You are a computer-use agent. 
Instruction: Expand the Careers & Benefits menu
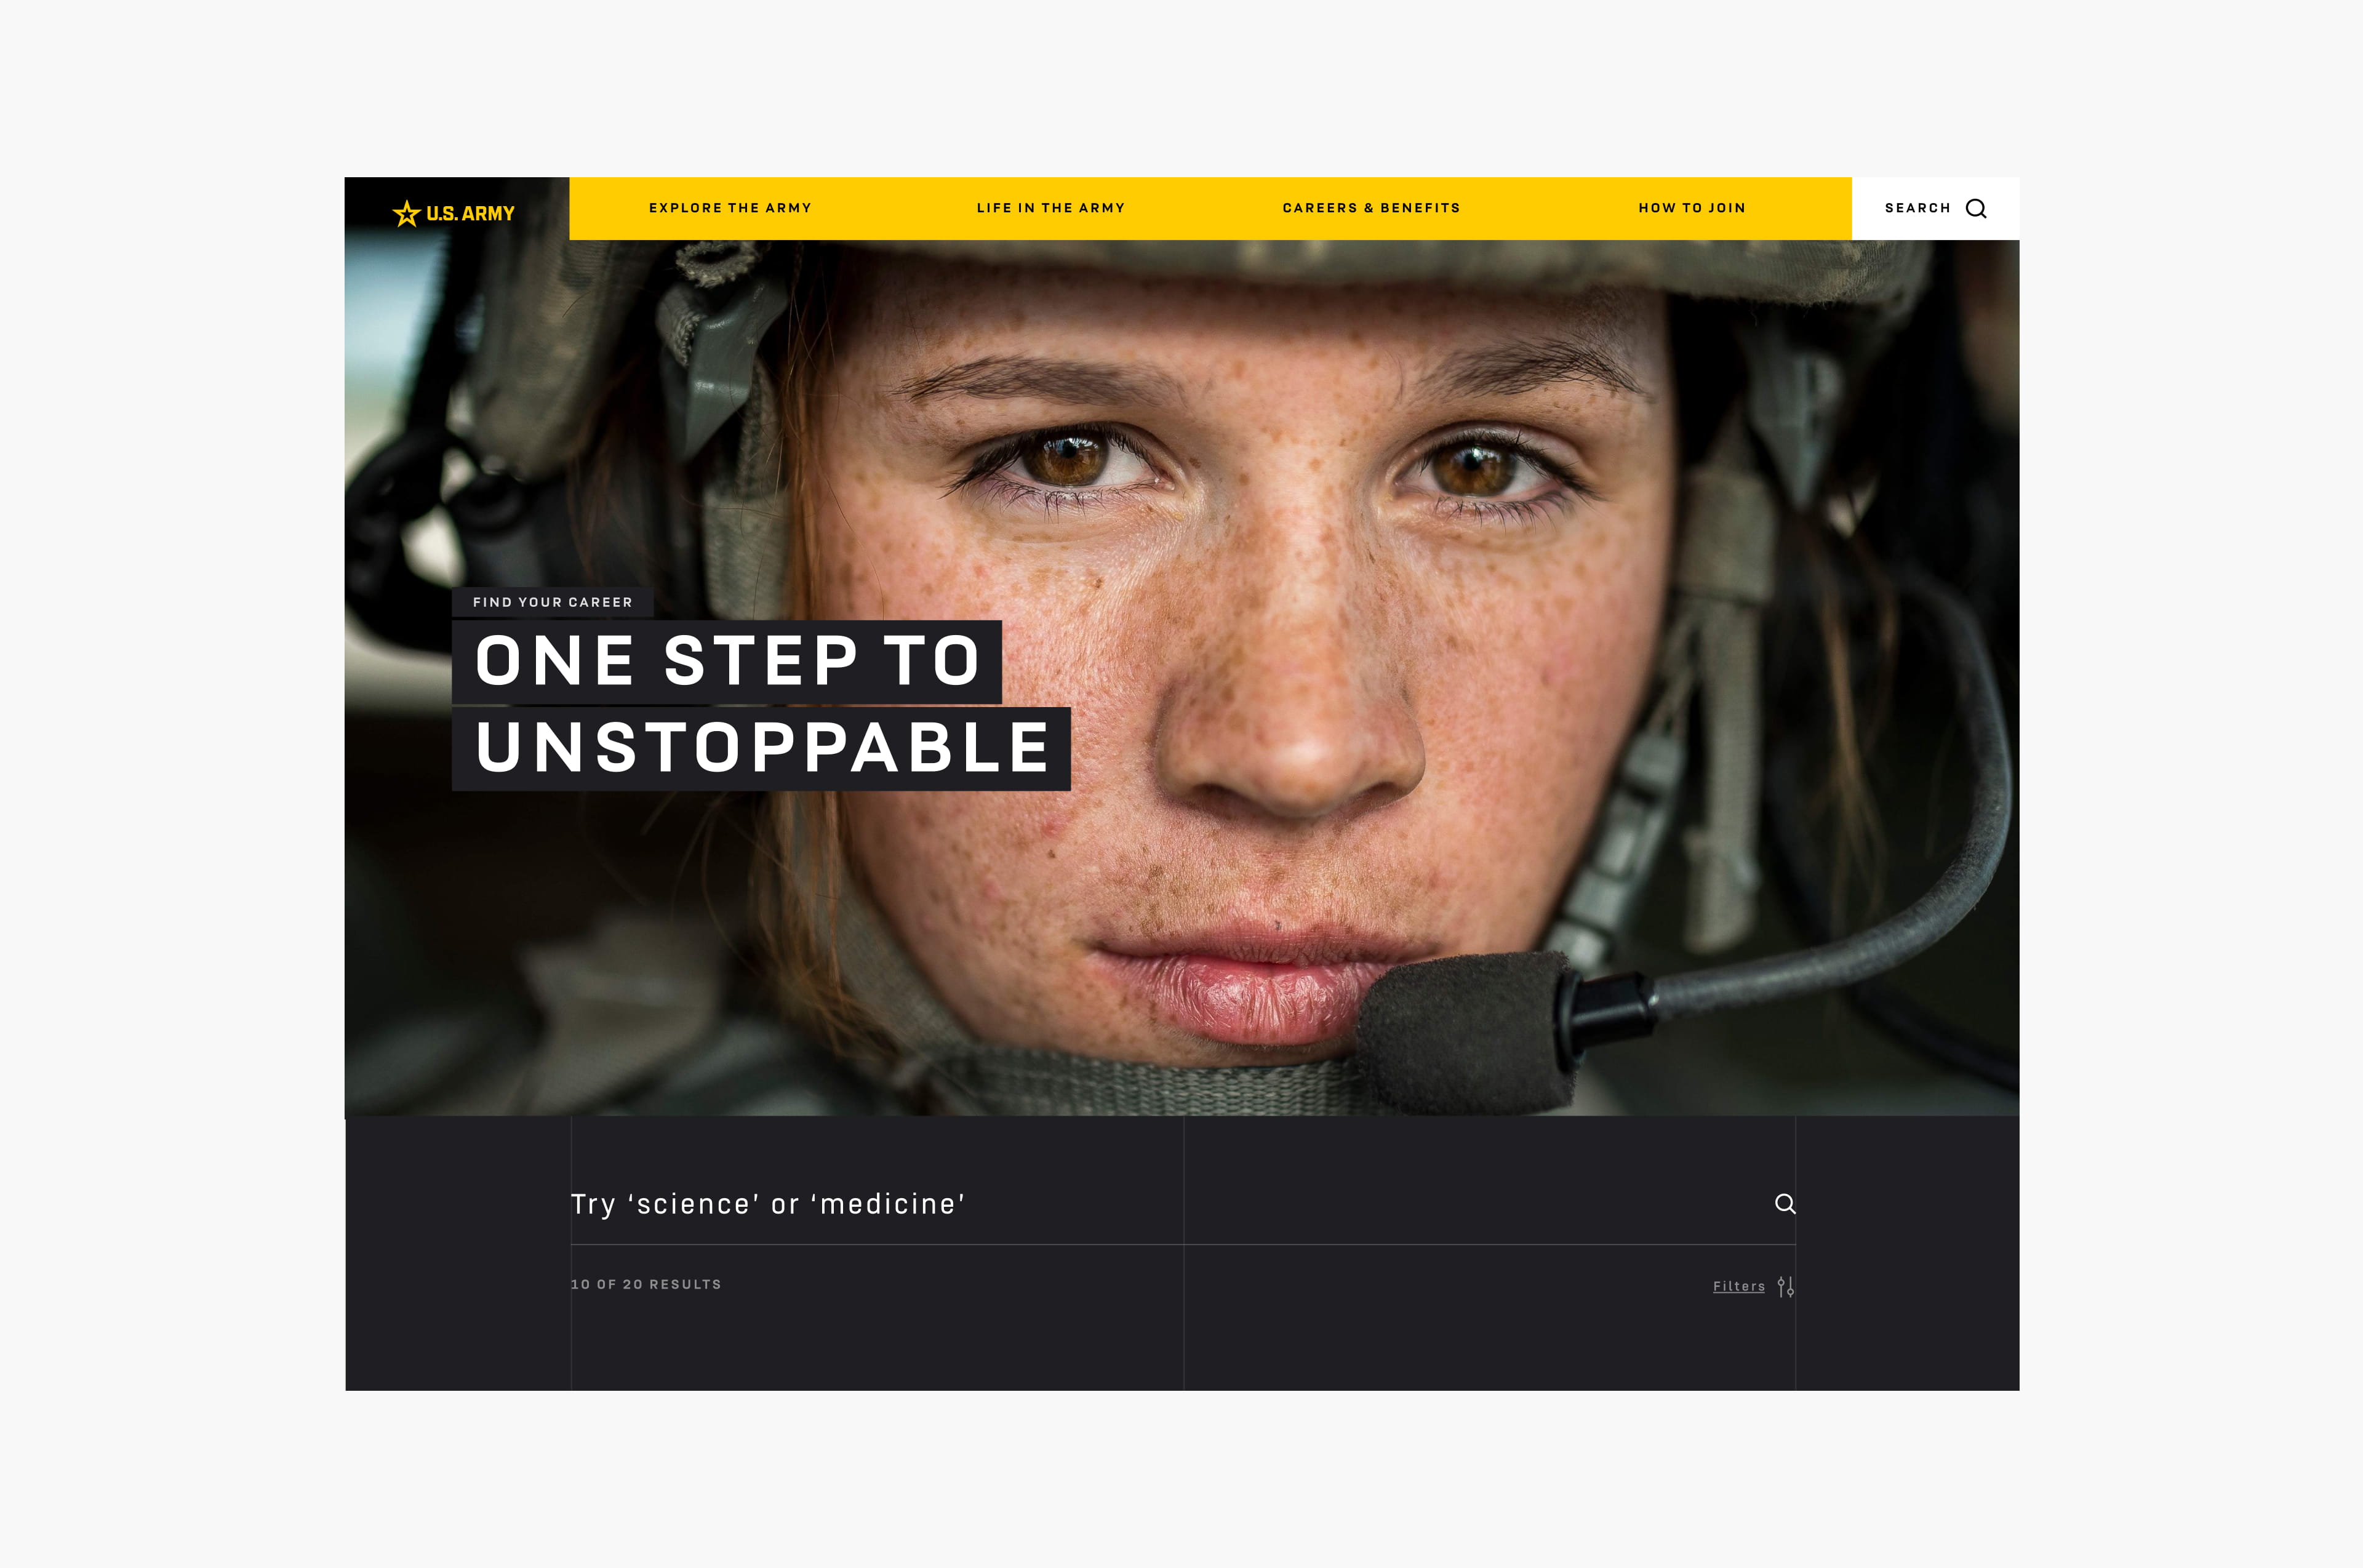1371,208
